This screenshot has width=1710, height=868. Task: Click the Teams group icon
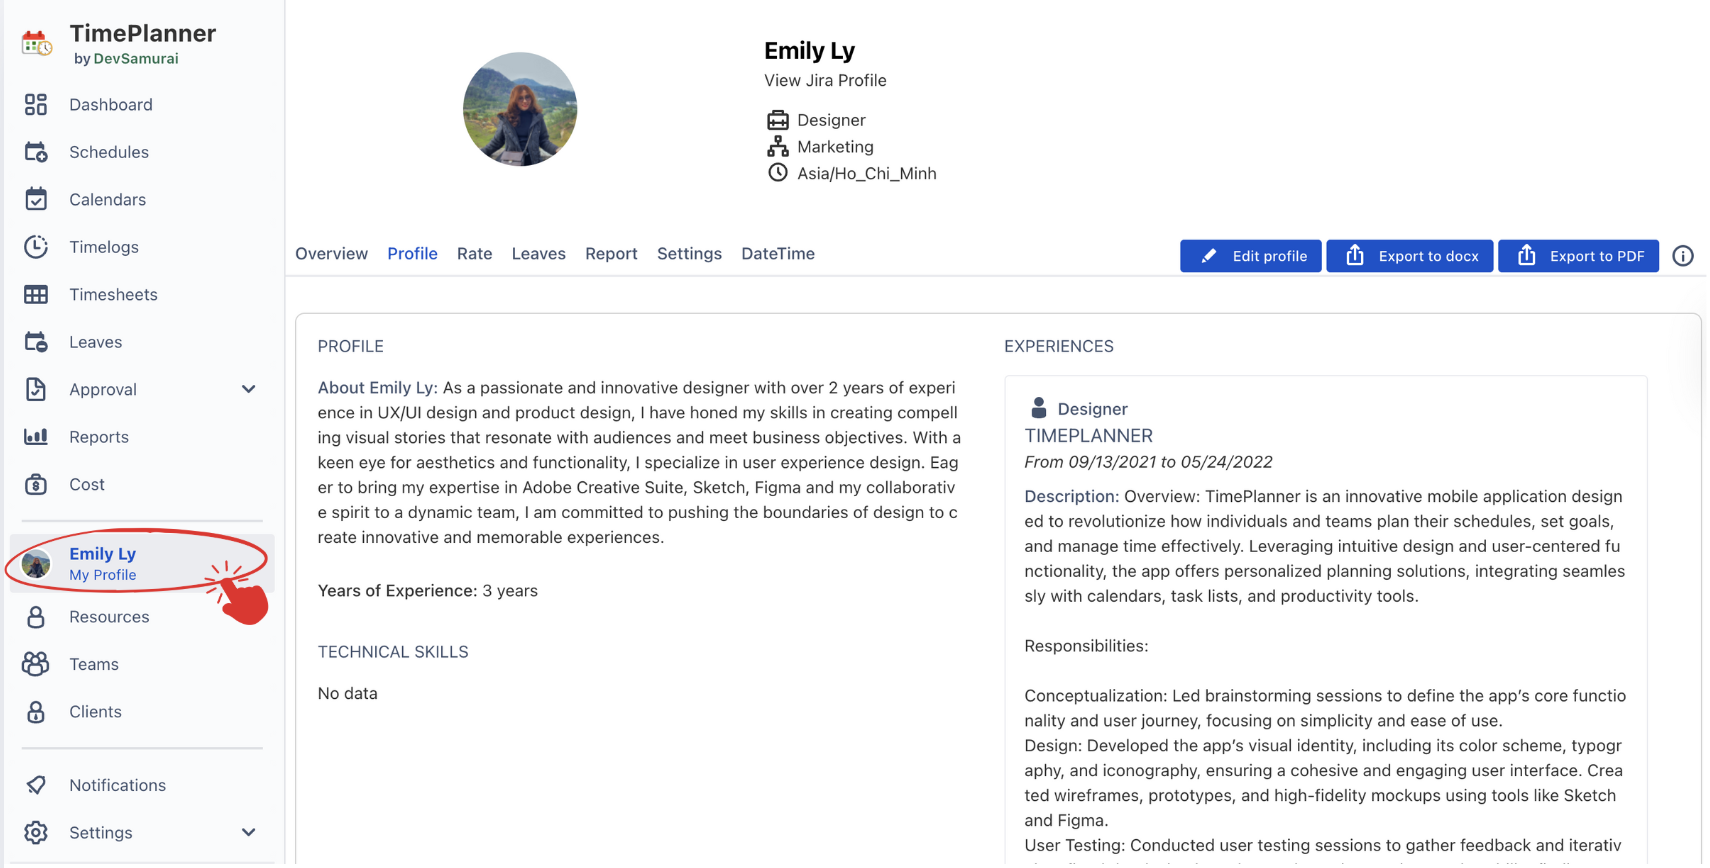pyautogui.click(x=36, y=664)
